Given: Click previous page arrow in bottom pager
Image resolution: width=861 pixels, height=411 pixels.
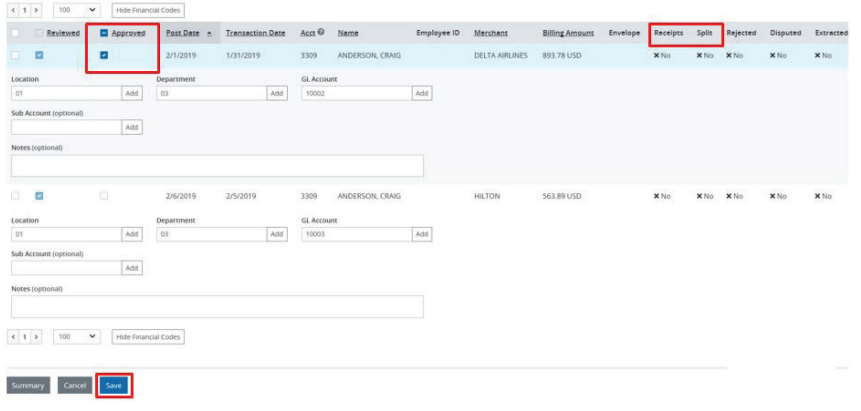Looking at the screenshot, I should (x=13, y=337).
